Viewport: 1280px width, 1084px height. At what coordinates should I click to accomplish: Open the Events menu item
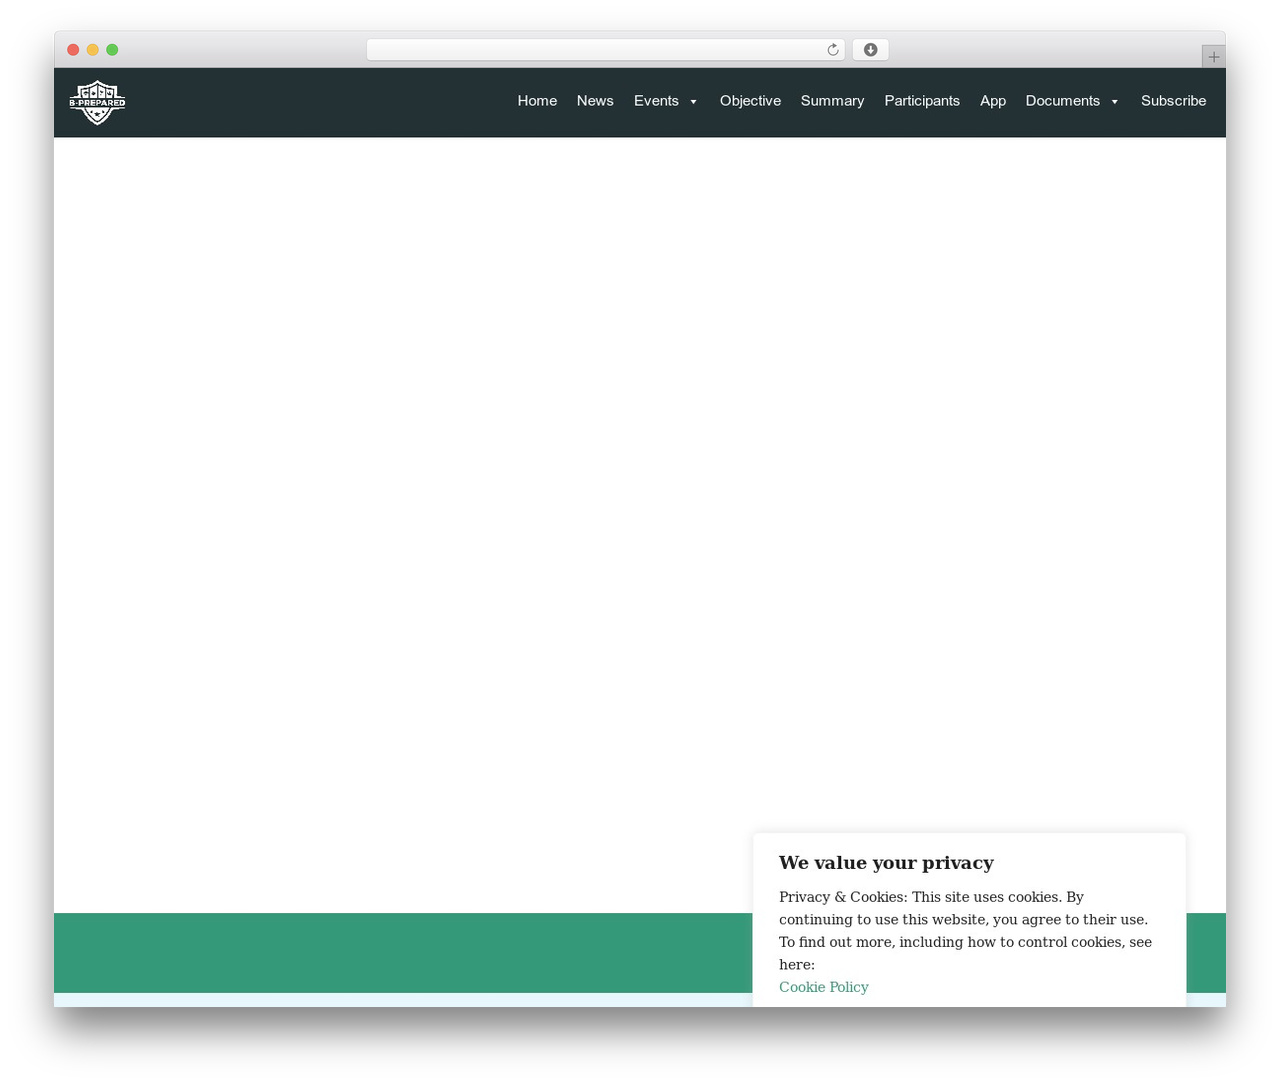coord(656,101)
